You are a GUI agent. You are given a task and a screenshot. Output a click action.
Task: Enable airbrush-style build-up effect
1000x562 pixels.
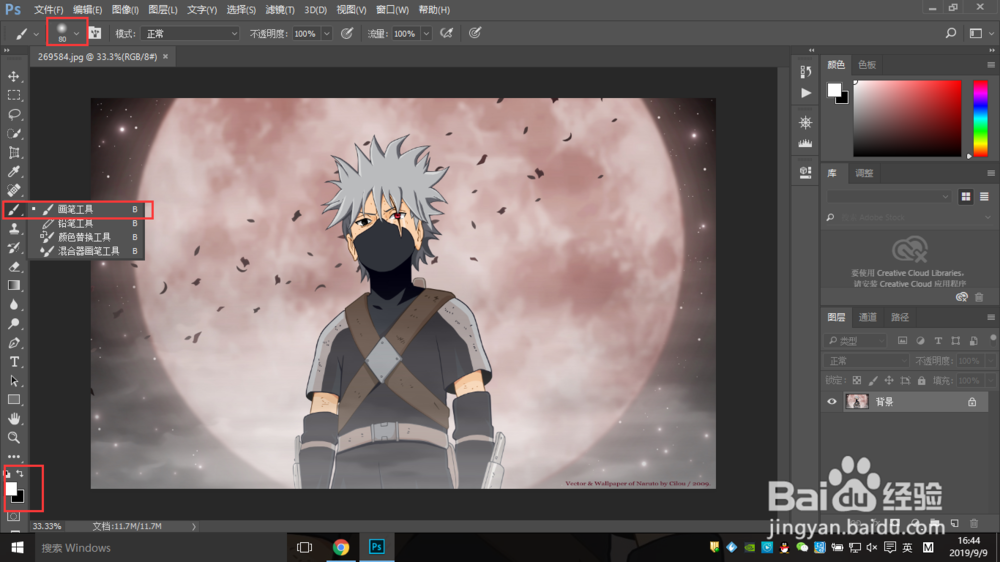coord(446,33)
